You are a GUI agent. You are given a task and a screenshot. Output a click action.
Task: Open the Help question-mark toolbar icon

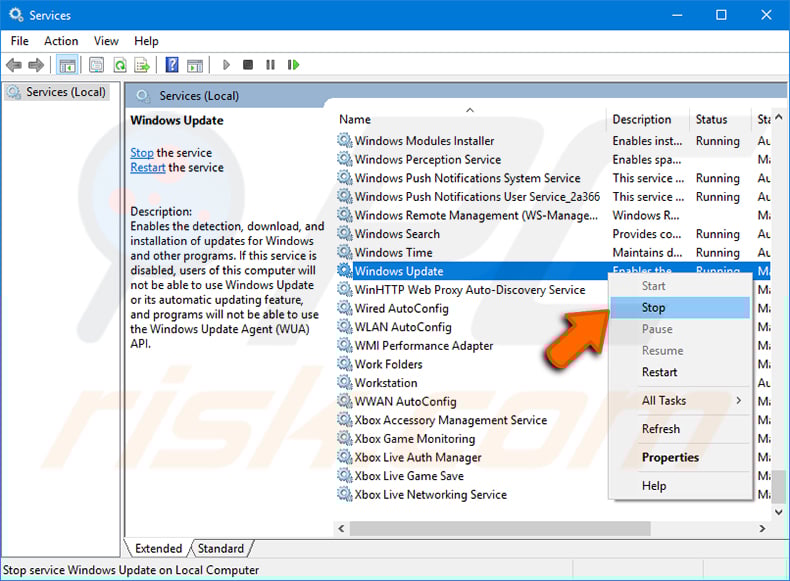[x=172, y=65]
